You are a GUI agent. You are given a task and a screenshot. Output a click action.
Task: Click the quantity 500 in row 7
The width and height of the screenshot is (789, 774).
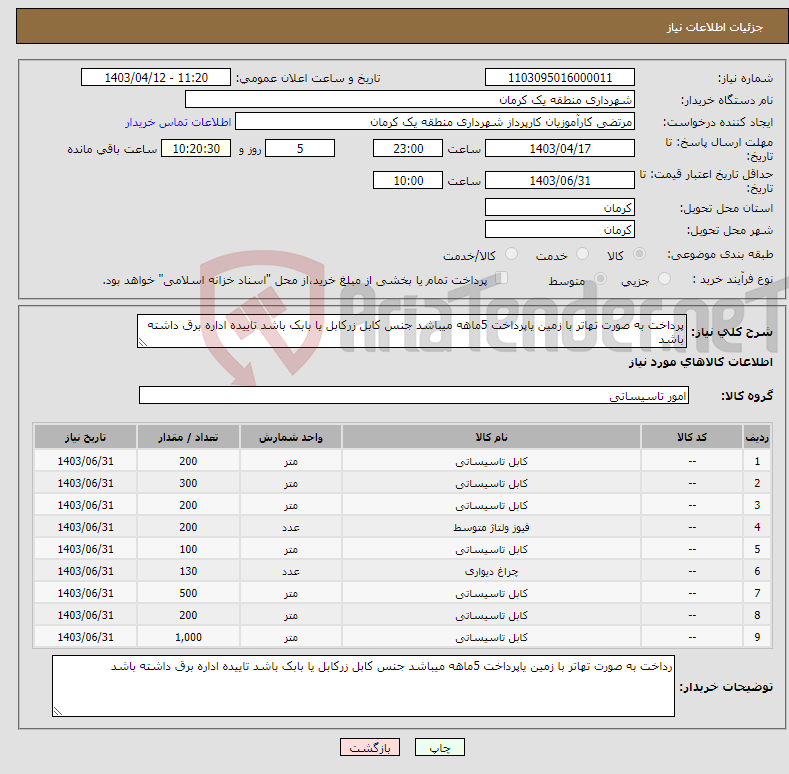[x=188, y=593]
